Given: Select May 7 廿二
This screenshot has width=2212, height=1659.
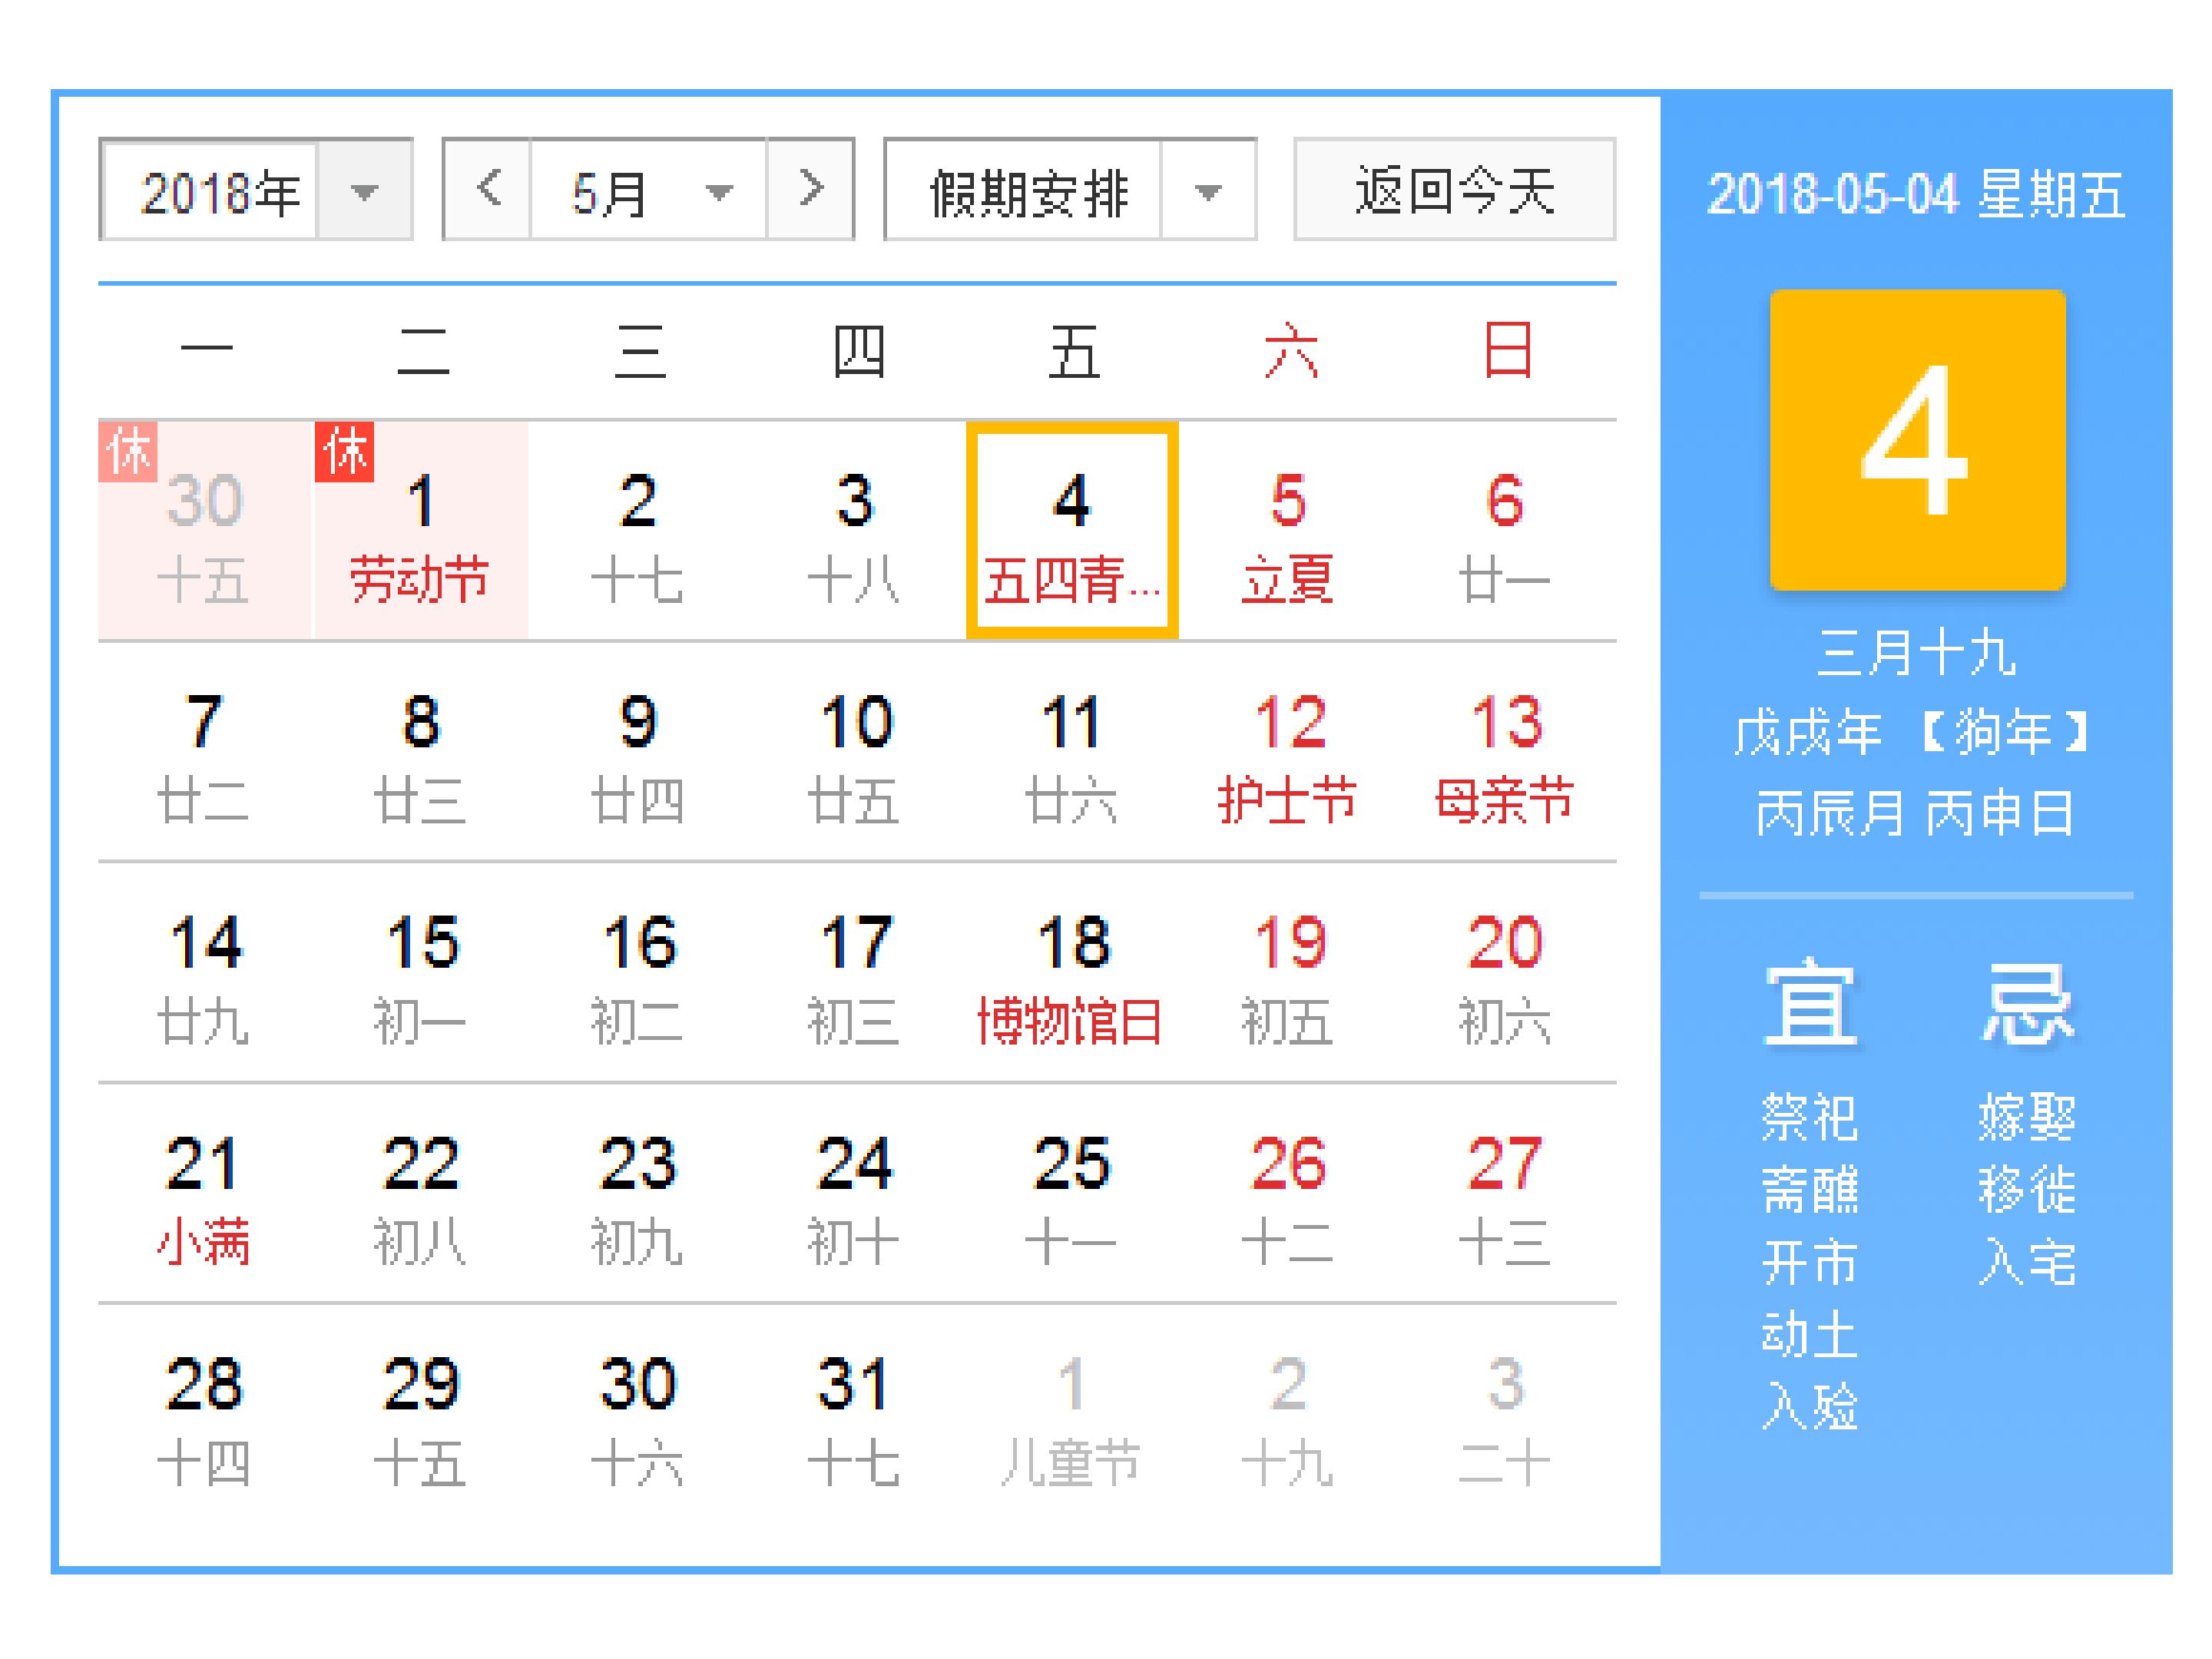Looking at the screenshot, I should (204, 752).
